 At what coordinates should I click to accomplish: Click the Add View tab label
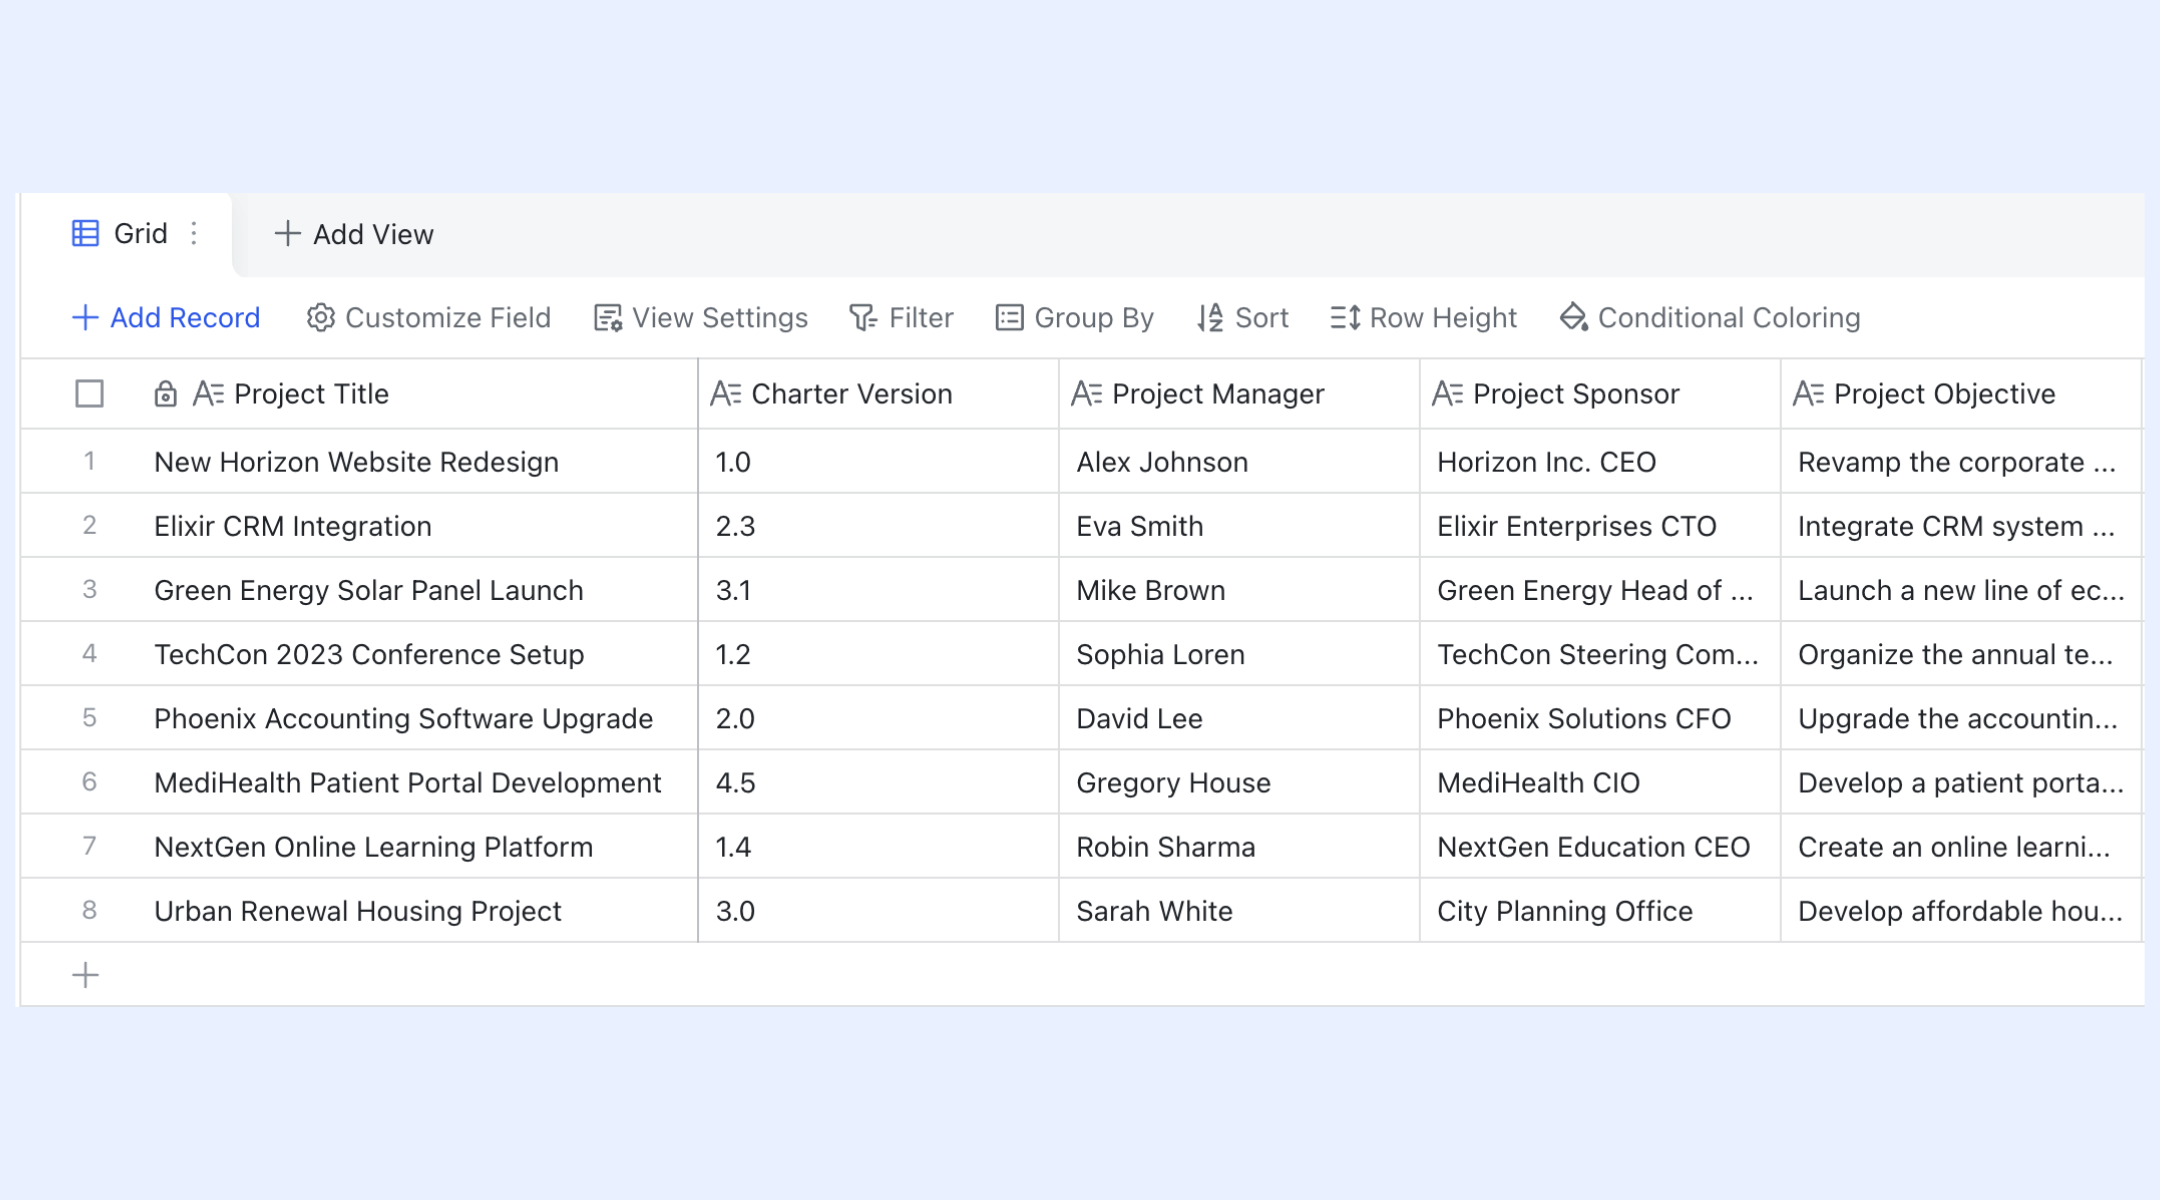click(x=373, y=234)
